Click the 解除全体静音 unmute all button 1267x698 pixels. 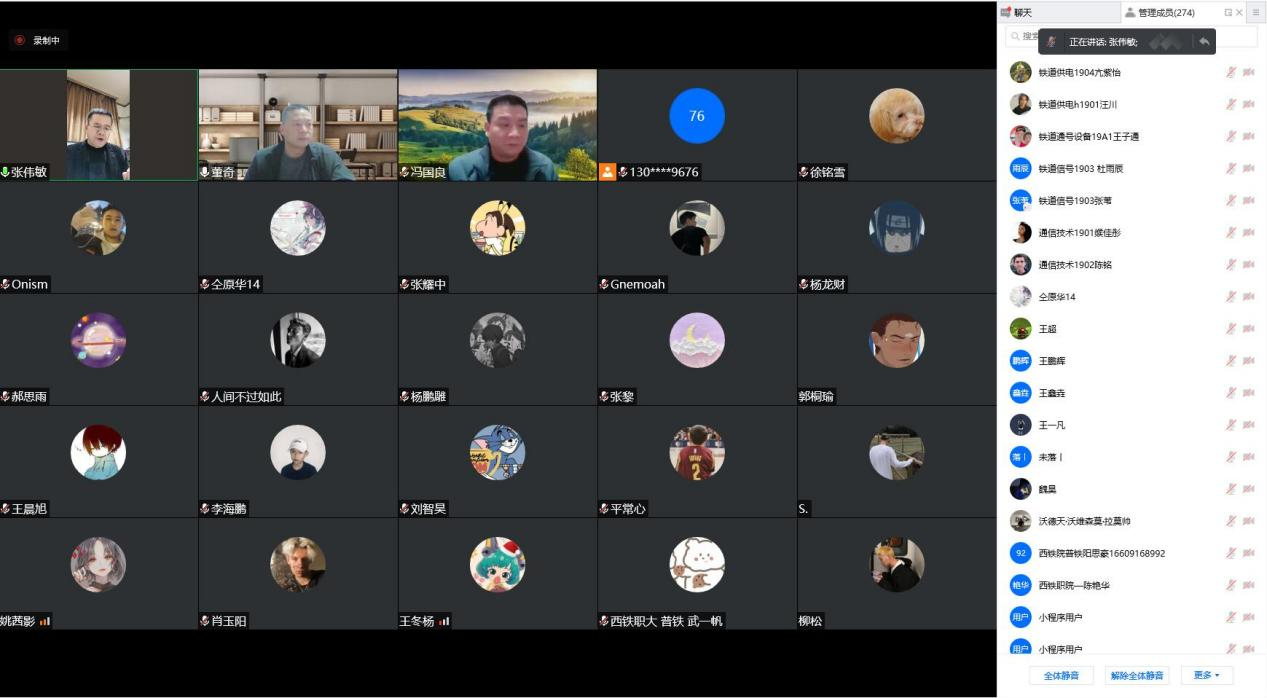(1137, 676)
